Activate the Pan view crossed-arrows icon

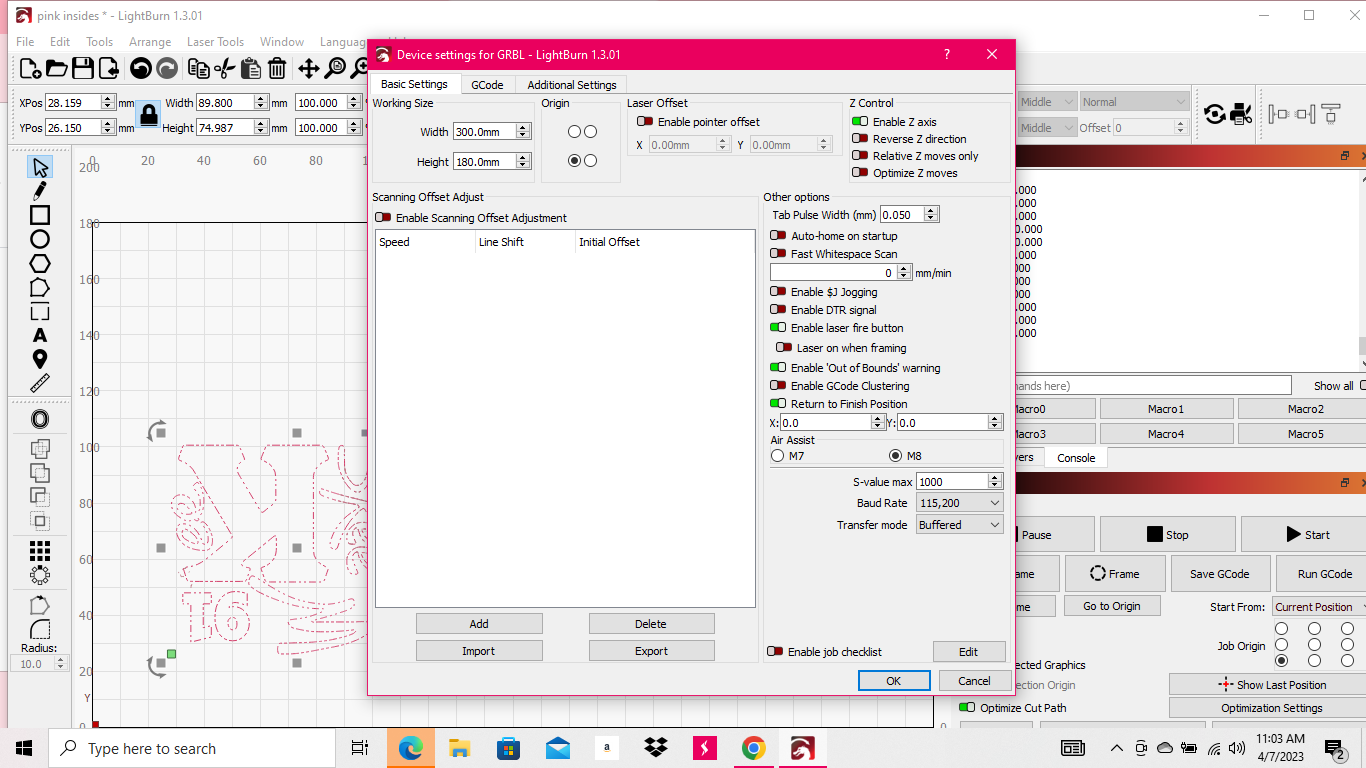click(x=308, y=68)
